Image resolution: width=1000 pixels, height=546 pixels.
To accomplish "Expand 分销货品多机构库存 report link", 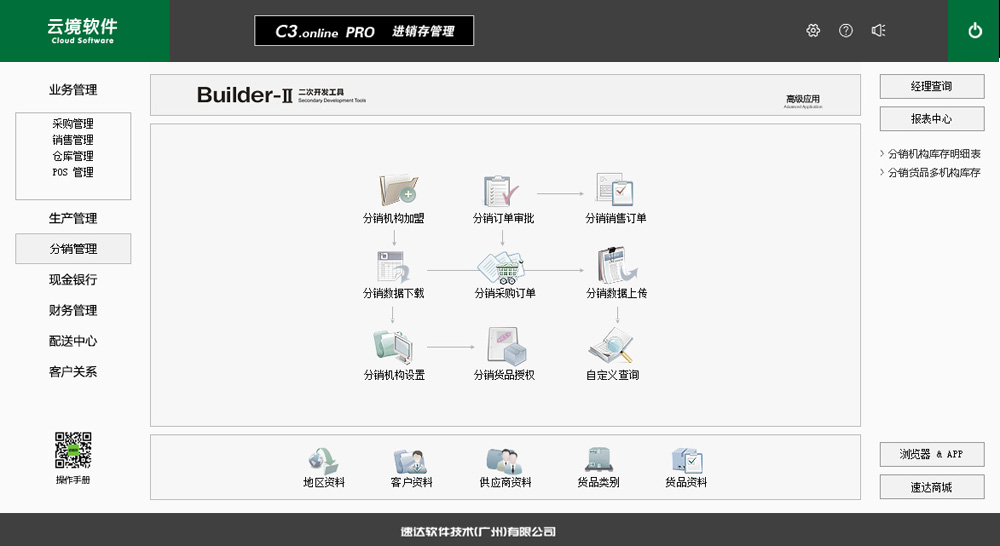I will pos(934,173).
